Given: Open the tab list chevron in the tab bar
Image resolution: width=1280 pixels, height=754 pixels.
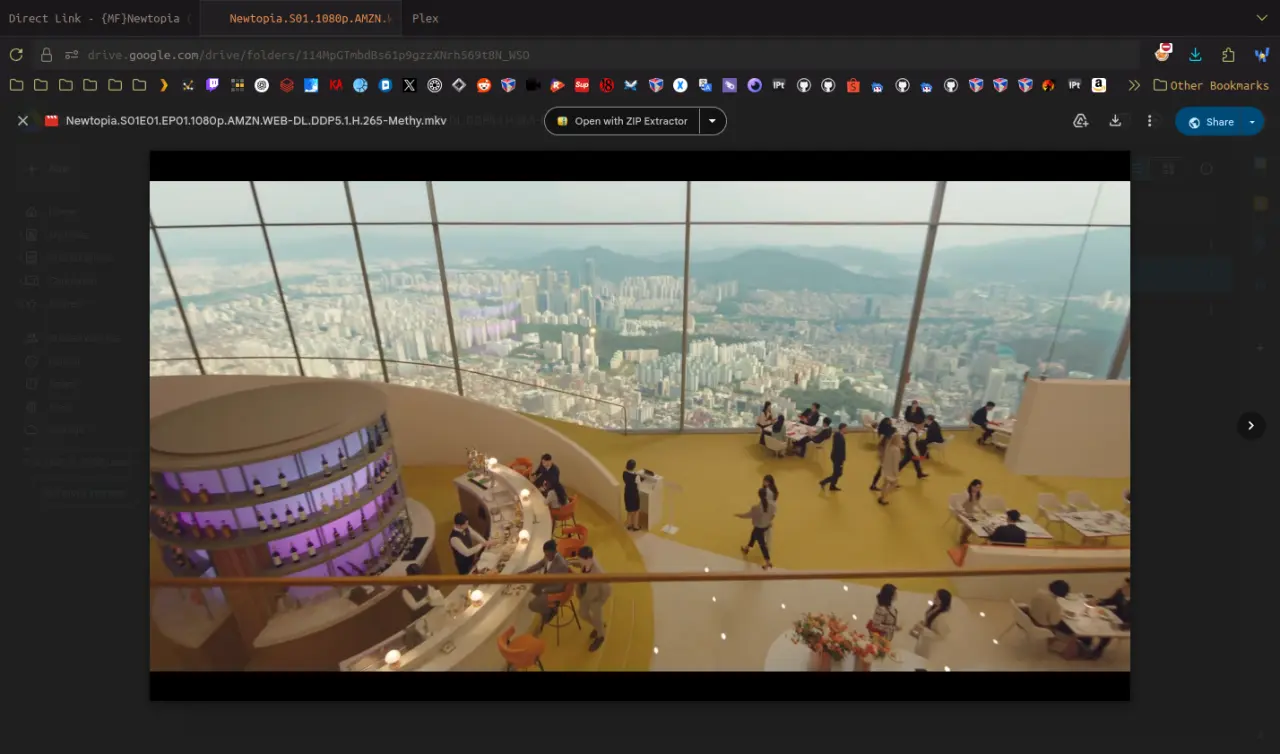Looking at the screenshot, I should [x=1262, y=18].
